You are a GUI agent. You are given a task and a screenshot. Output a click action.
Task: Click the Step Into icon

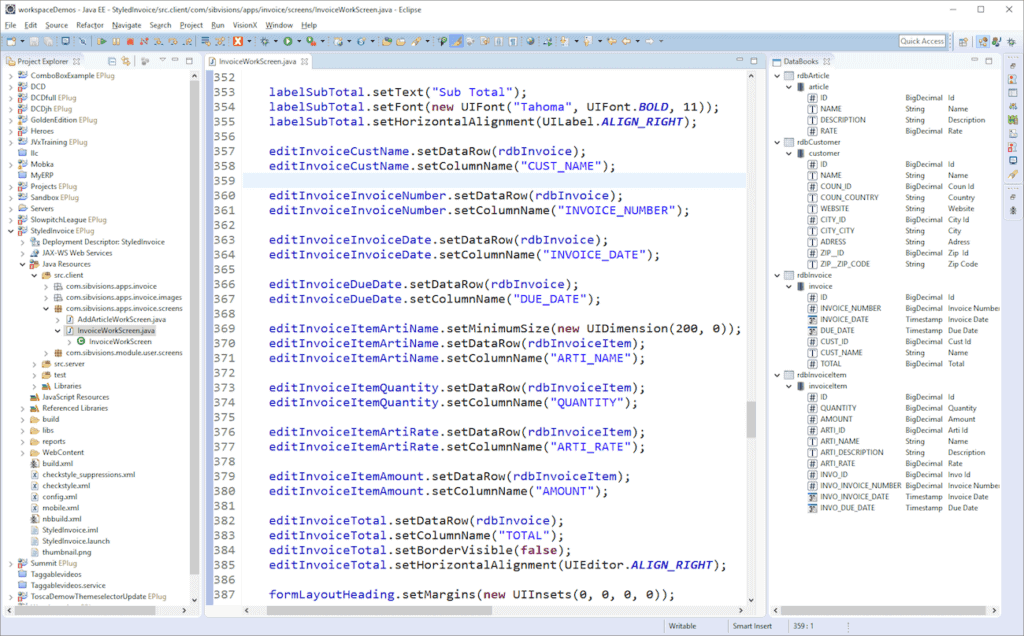click(x=159, y=41)
